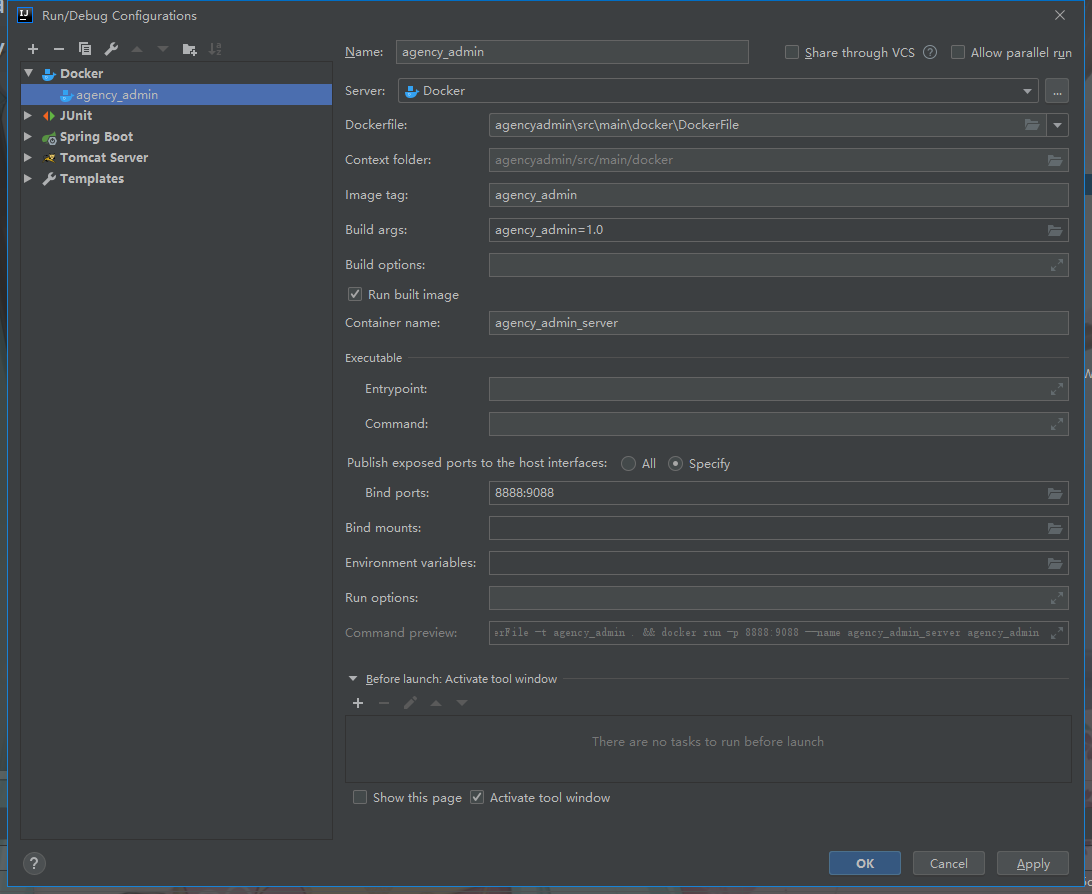1092x894 pixels.
Task: Add a new configuration with the plus icon
Action: point(33,49)
